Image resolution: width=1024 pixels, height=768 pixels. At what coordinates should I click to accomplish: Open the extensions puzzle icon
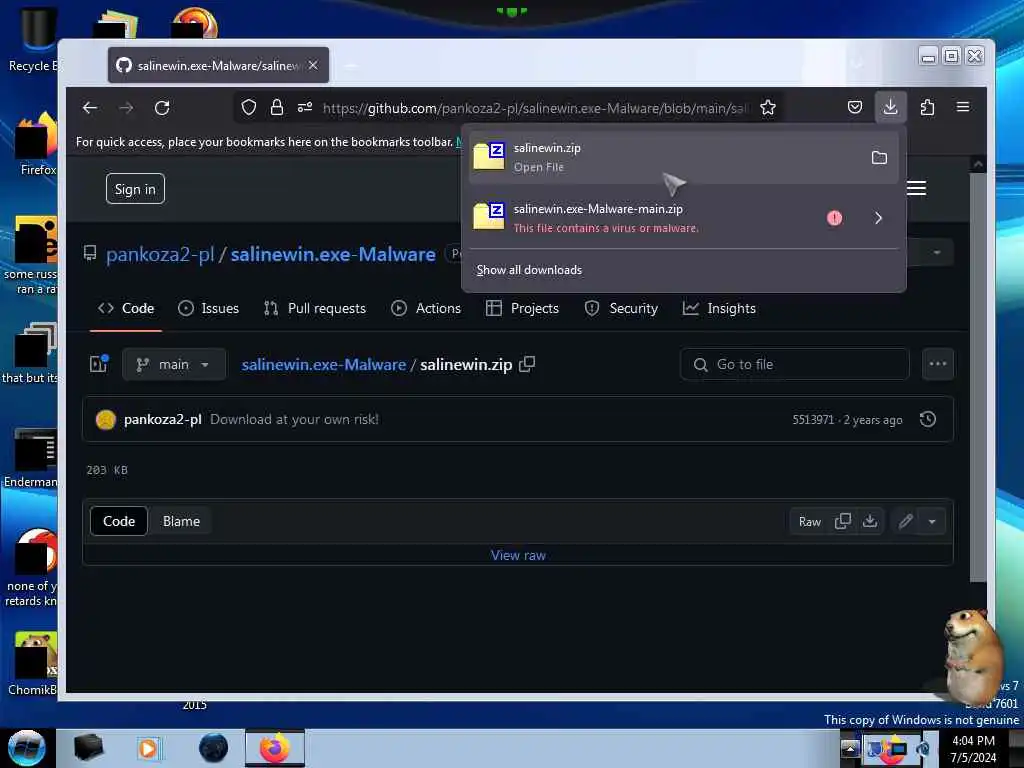click(927, 107)
